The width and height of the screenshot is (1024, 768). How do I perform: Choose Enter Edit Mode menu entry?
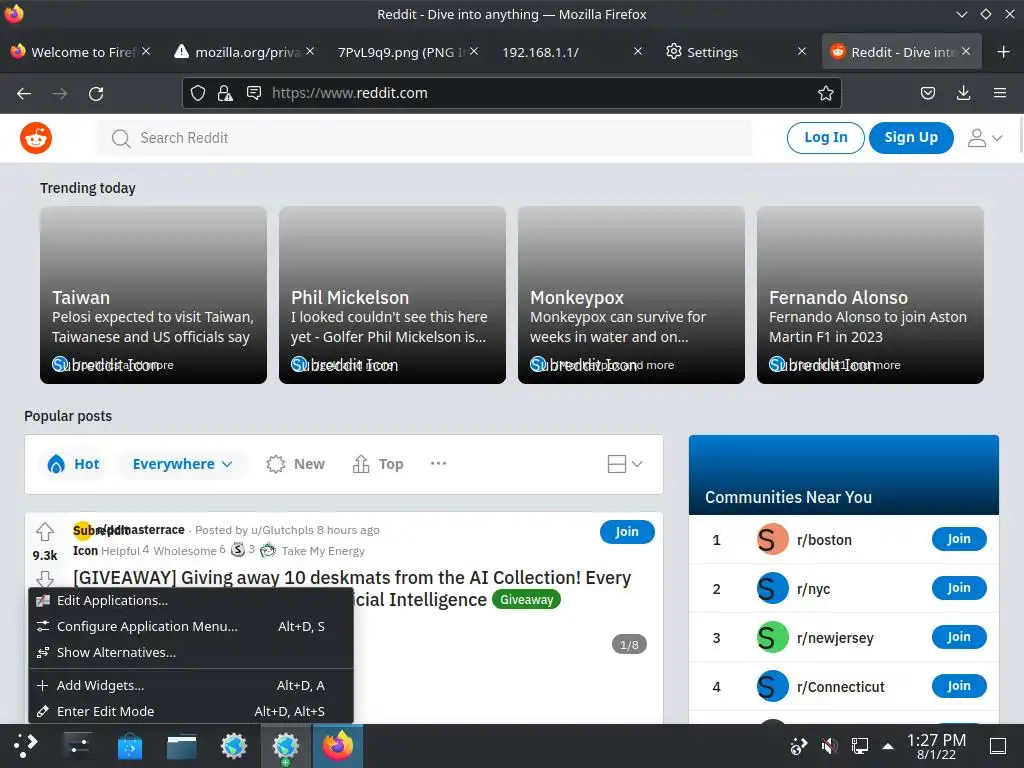click(191, 711)
